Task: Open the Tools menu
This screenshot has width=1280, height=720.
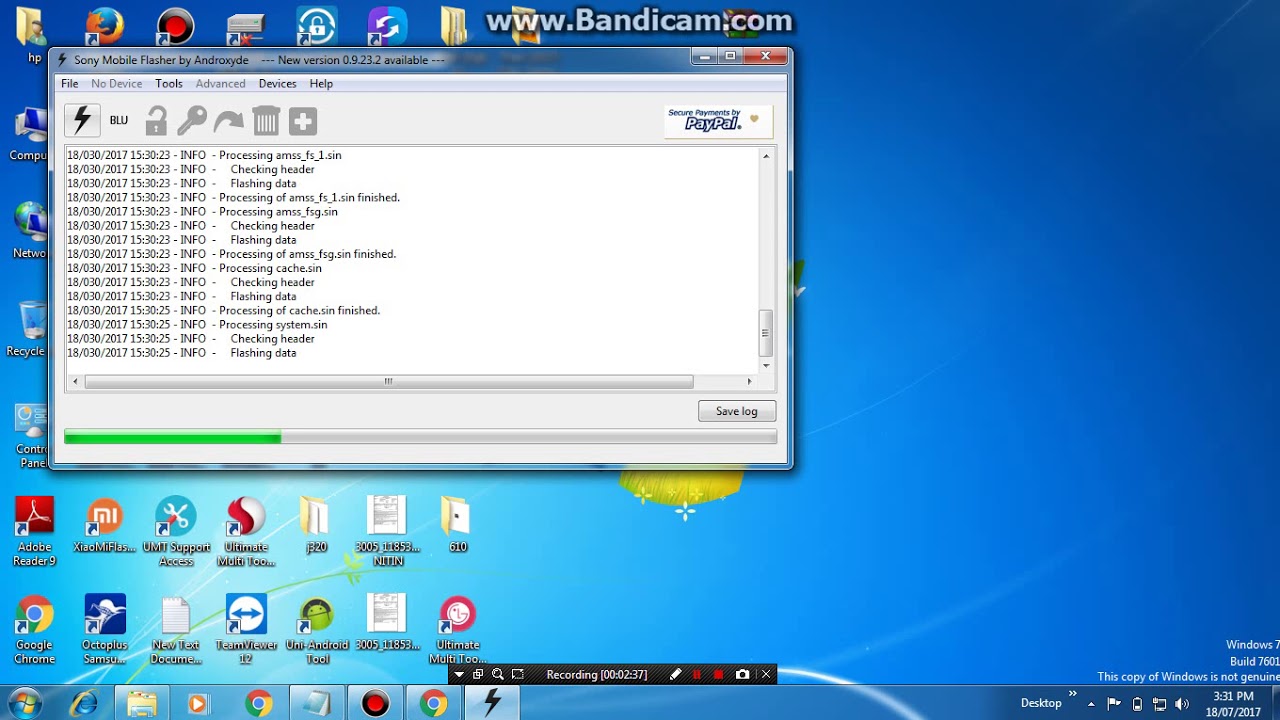Action: 169,84
